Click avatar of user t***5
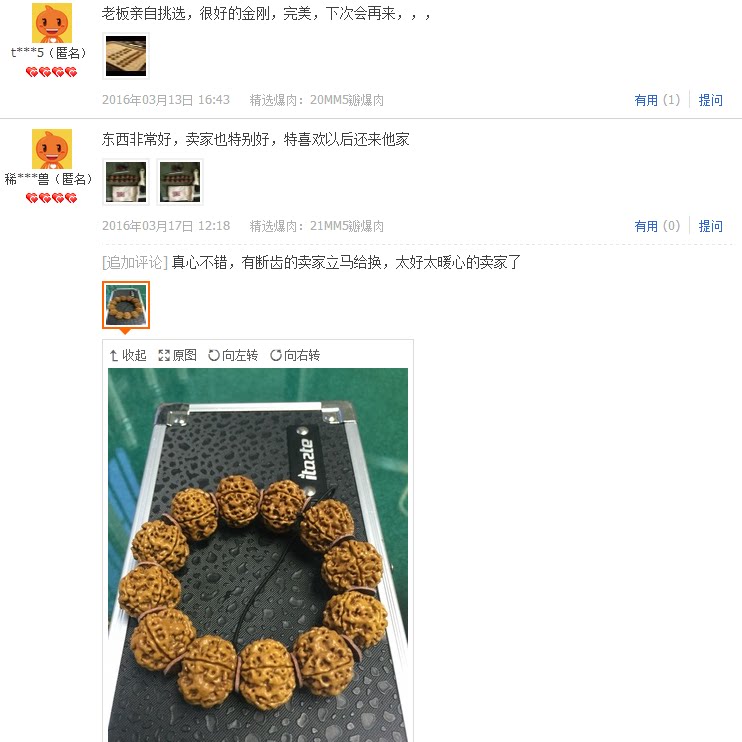The height and width of the screenshot is (742, 742). [x=52, y=23]
